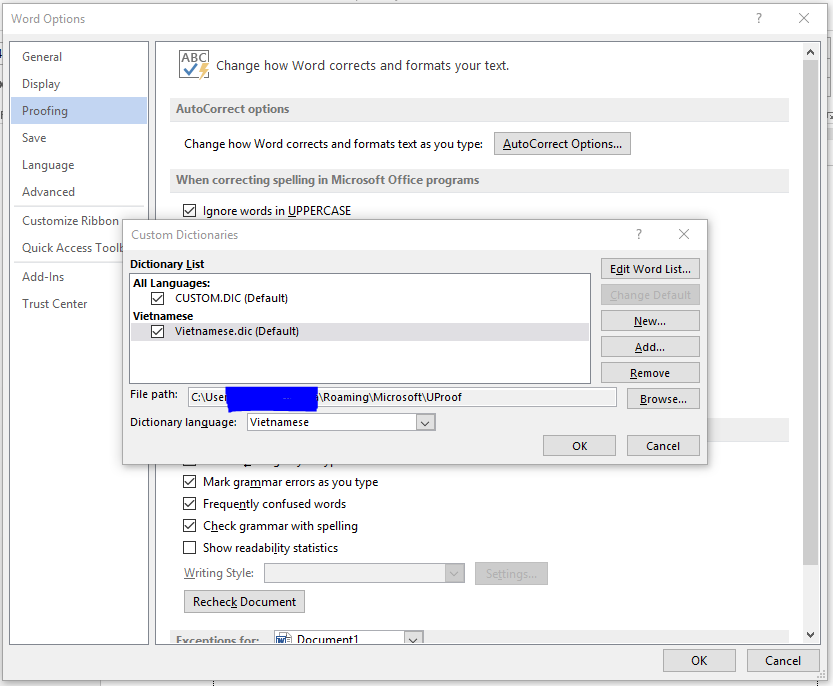Click the Word Options help question mark
The width and height of the screenshot is (833, 686).
pyautogui.click(x=759, y=18)
